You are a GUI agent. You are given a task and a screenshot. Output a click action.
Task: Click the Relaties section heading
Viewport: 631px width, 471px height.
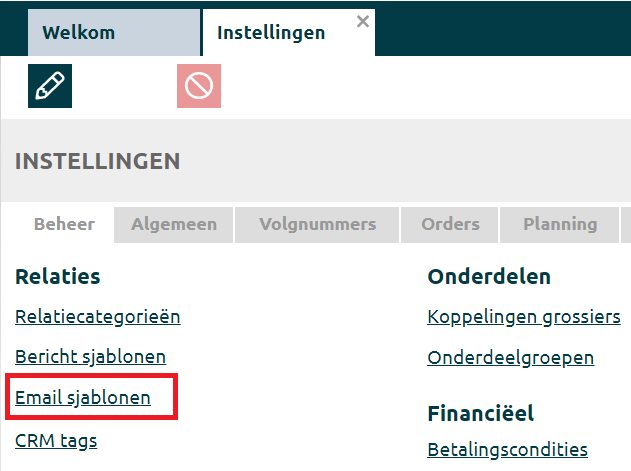58,276
